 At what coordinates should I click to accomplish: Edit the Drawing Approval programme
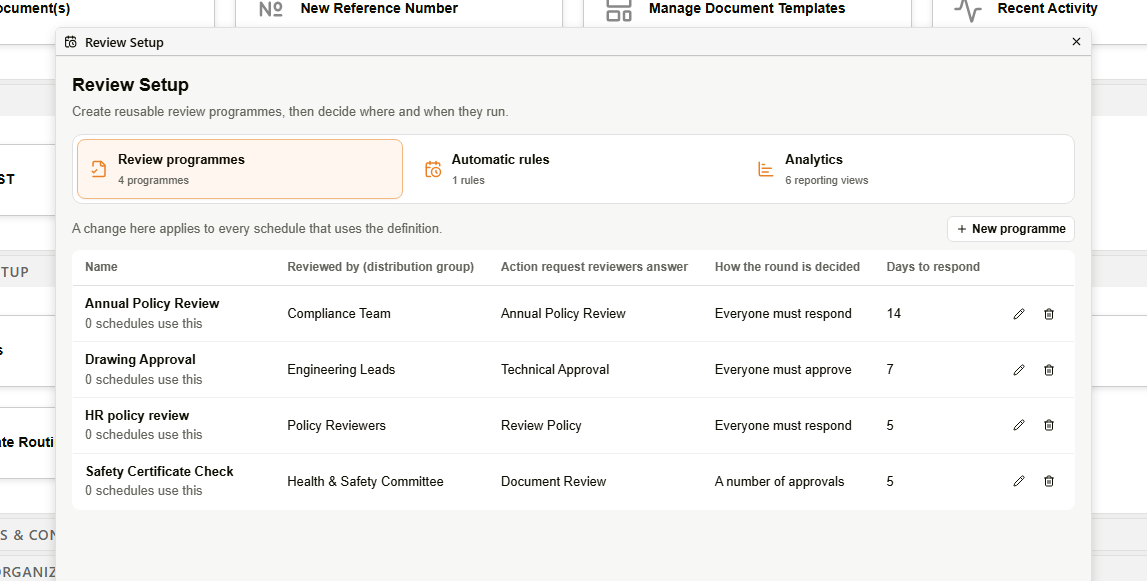click(1019, 370)
